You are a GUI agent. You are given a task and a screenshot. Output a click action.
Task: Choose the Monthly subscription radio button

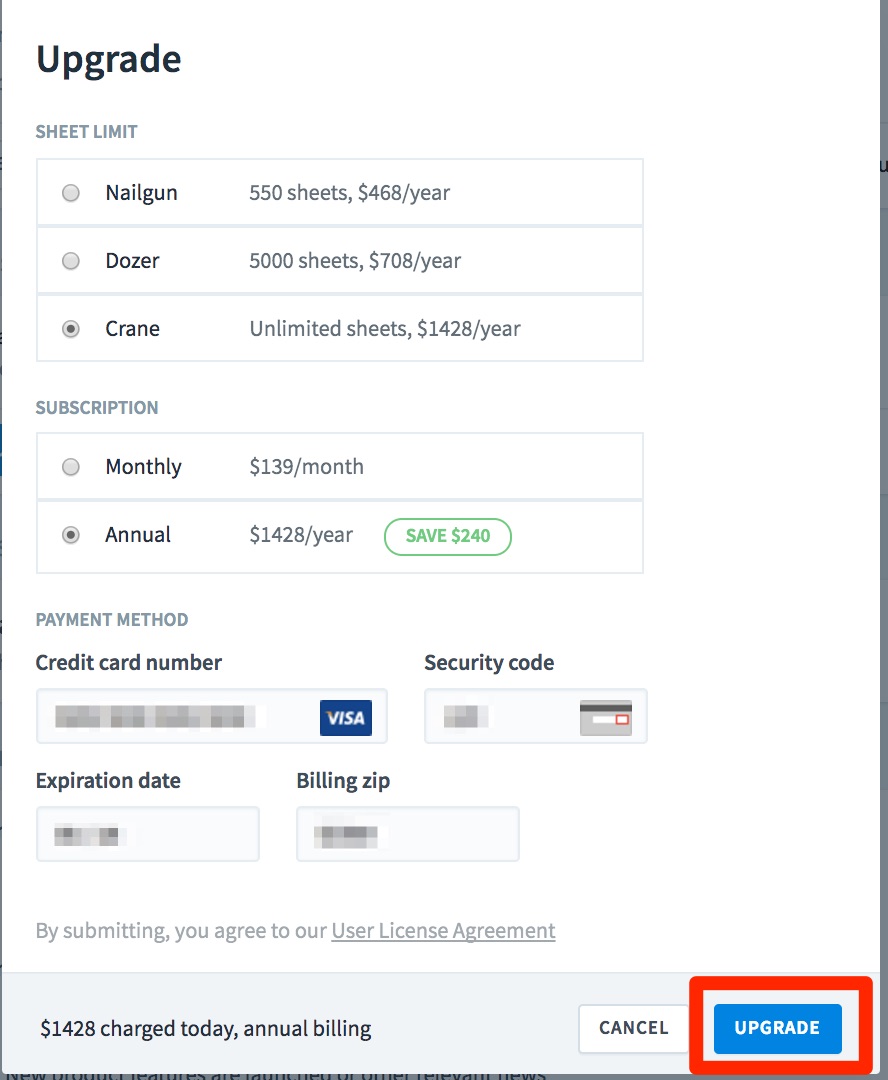pyautogui.click(x=71, y=467)
